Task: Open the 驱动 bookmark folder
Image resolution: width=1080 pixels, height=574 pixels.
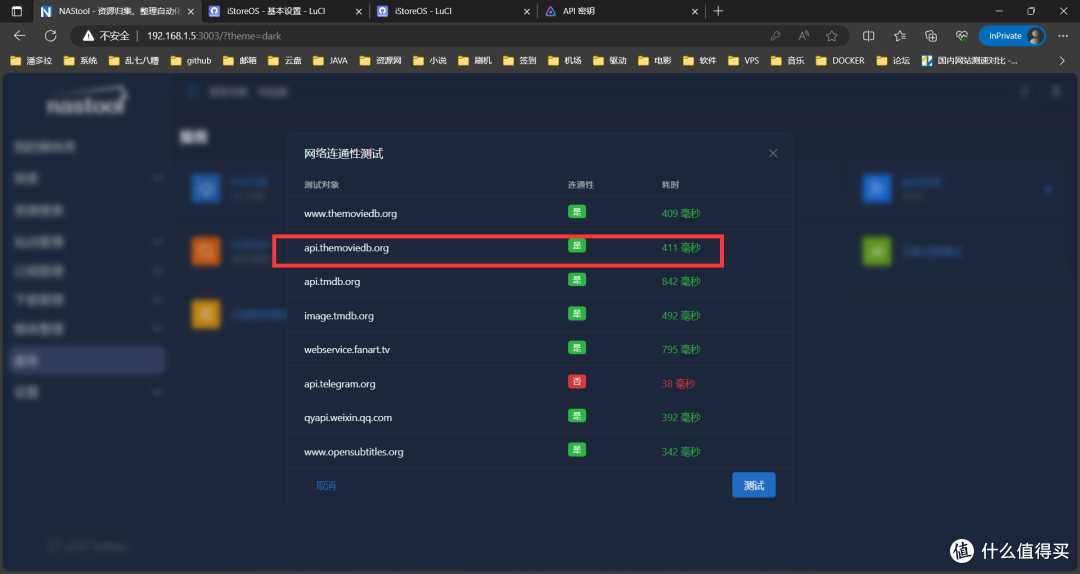Action: pos(610,61)
